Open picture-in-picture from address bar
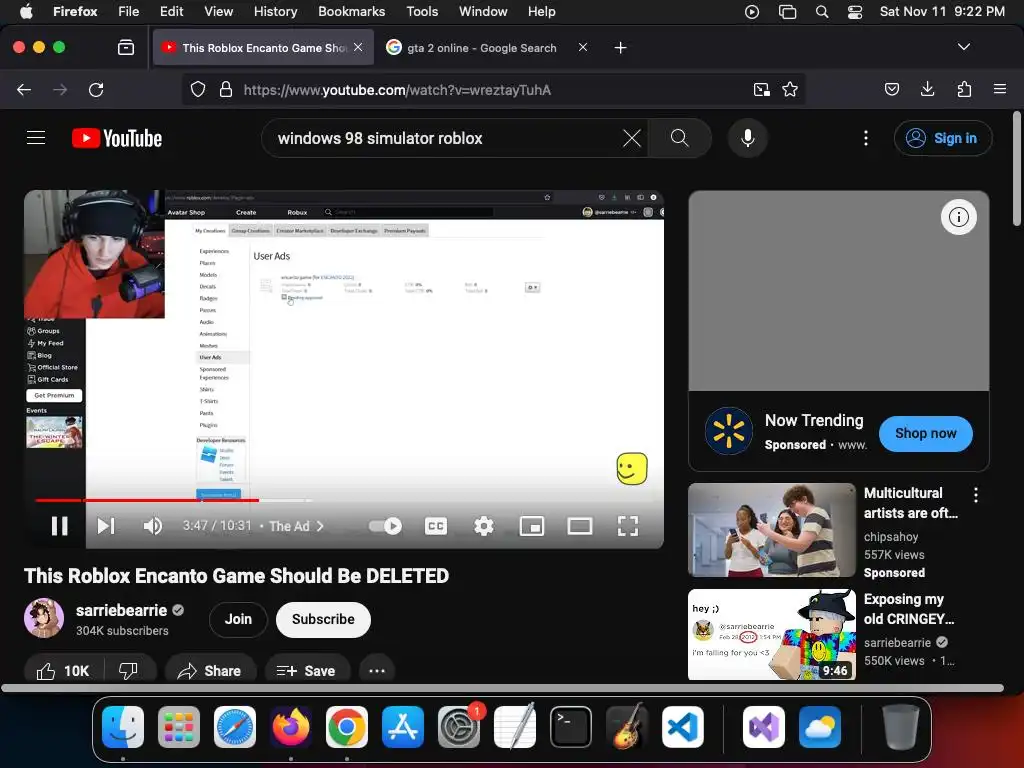This screenshot has width=1024, height=768. (761, 89)
